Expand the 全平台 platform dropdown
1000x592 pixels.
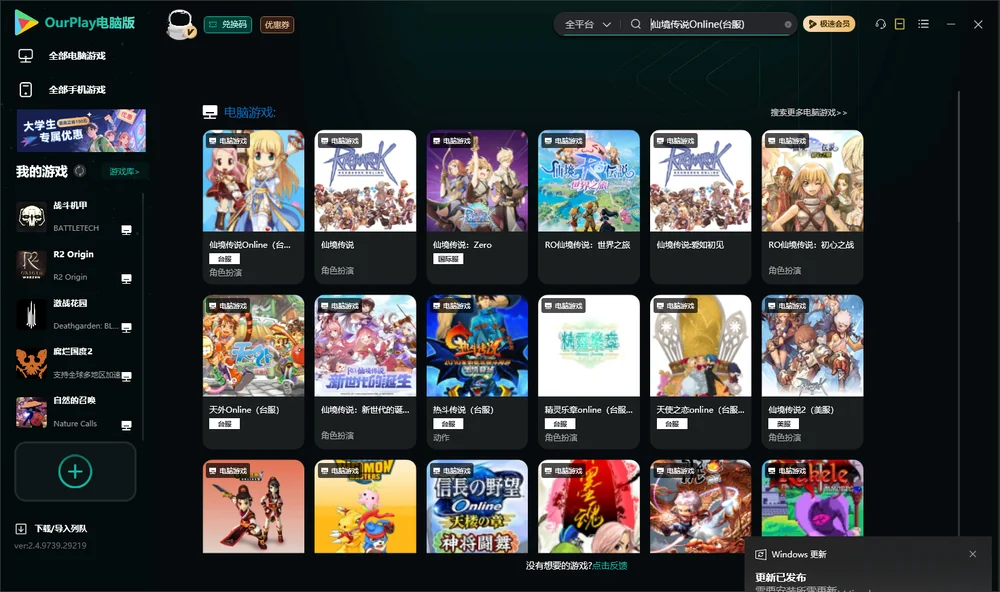pos(587,24)
